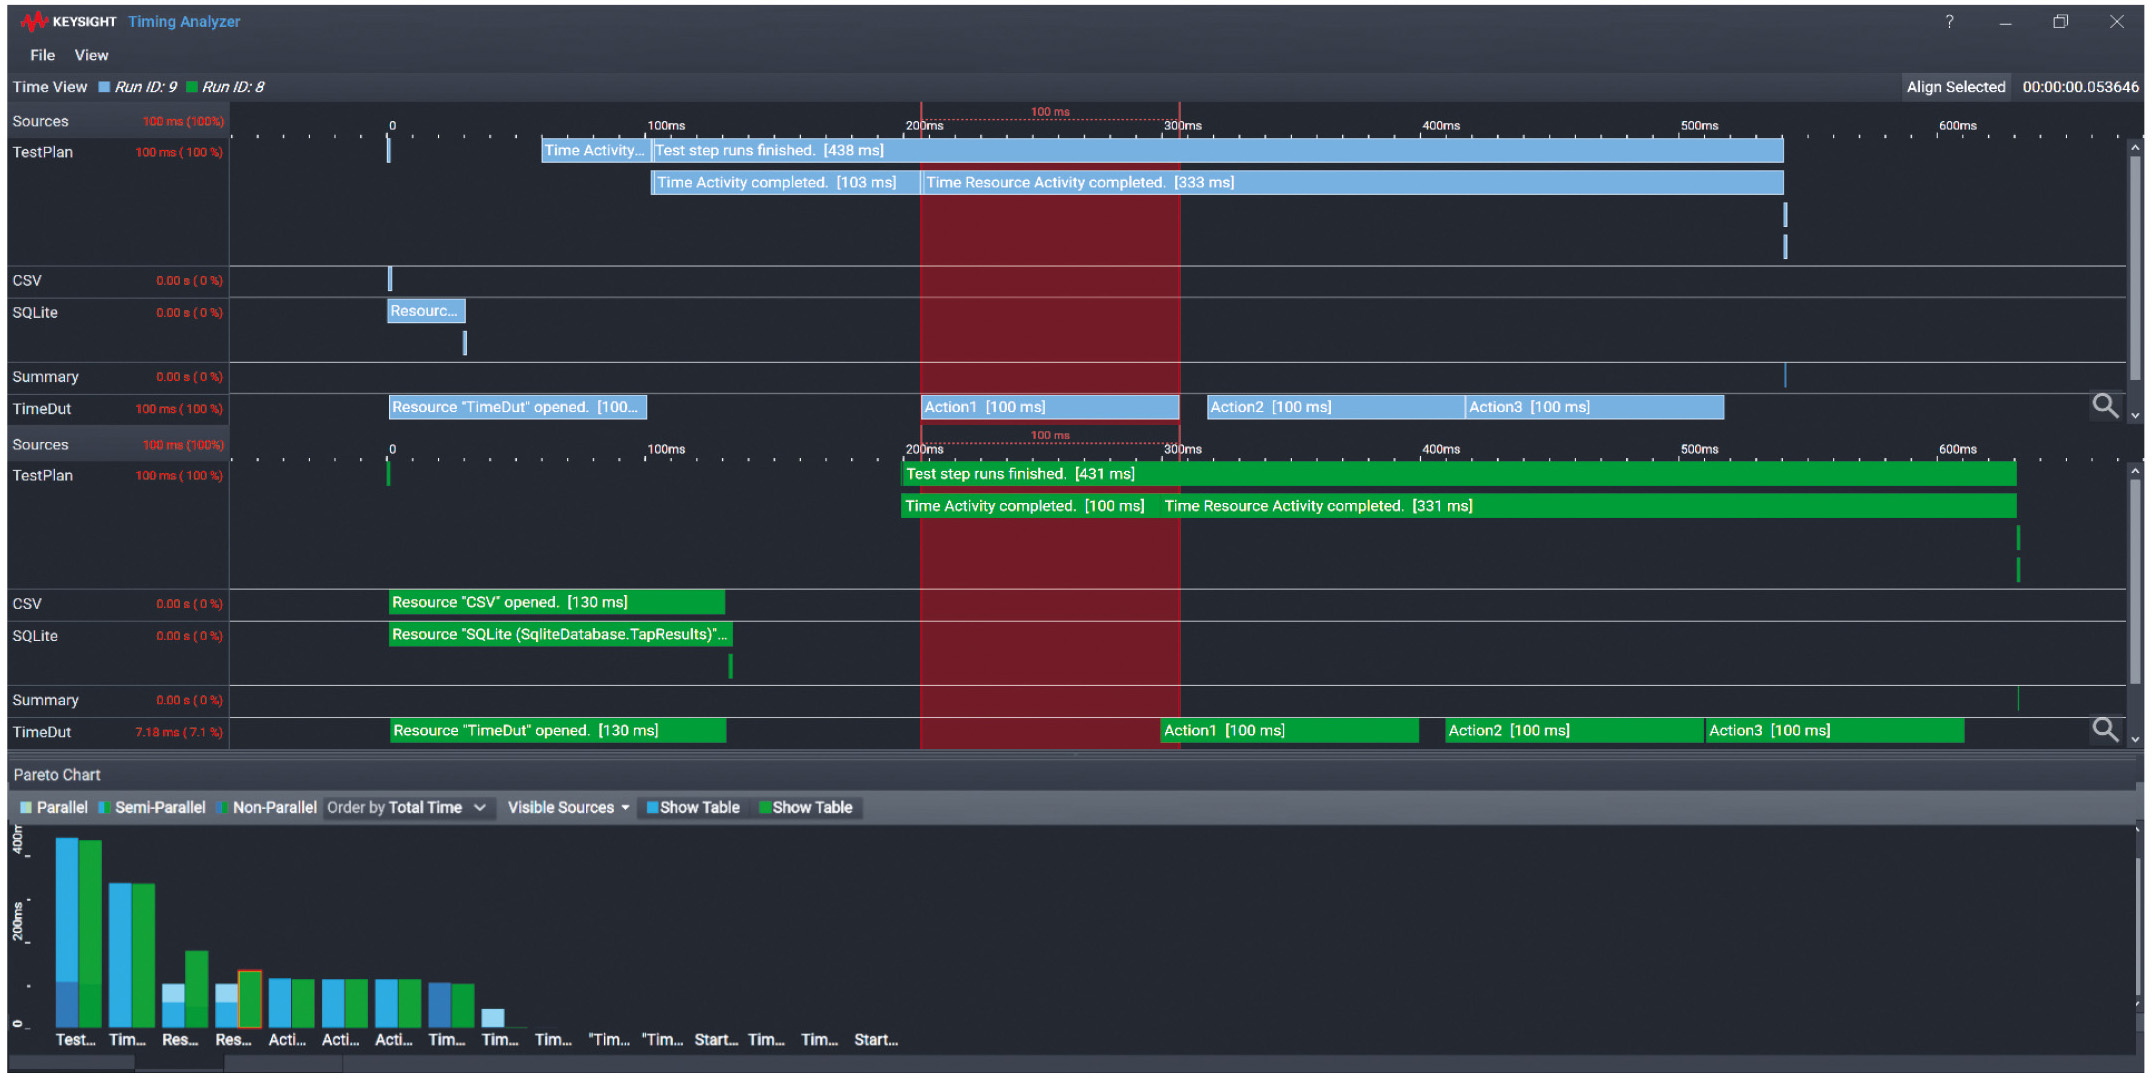Open the View menu
Screen dimensions: 2152x1078
tap(91, 55)
